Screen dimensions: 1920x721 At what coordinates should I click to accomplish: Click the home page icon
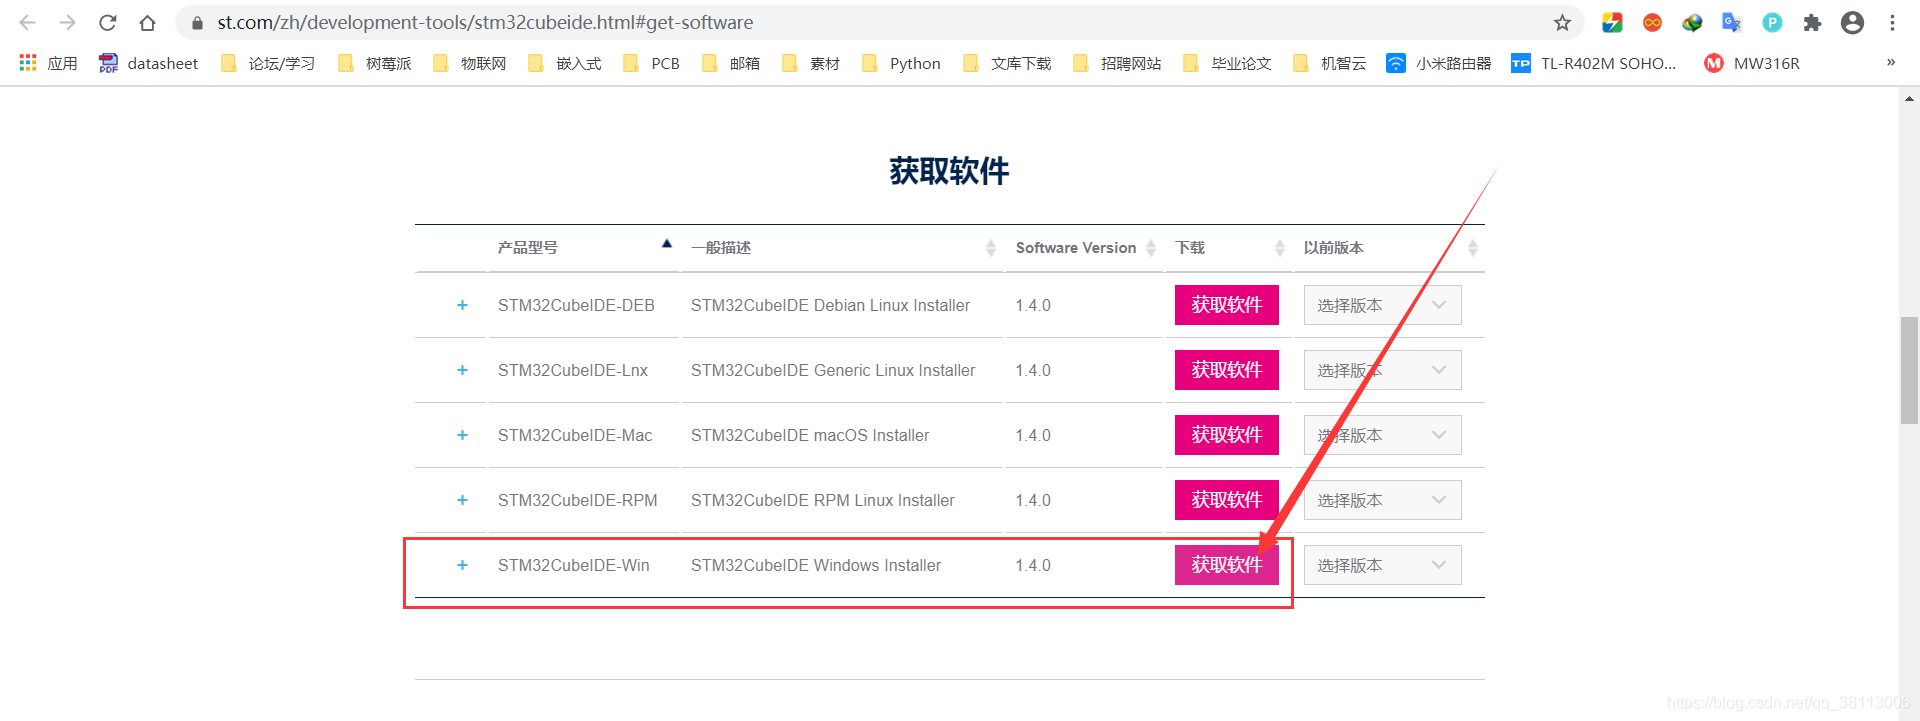tap(147, 23)
